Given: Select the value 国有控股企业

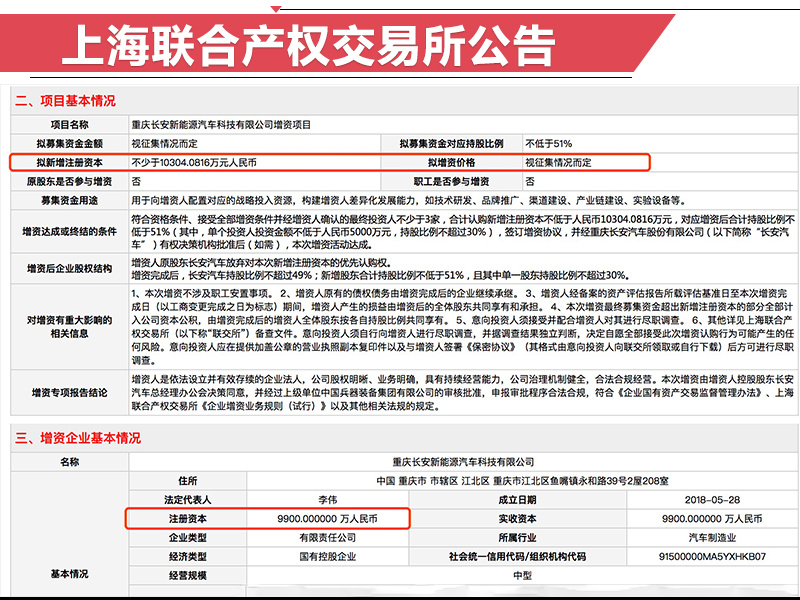Looking at the screenshot, I should (328, 556).
